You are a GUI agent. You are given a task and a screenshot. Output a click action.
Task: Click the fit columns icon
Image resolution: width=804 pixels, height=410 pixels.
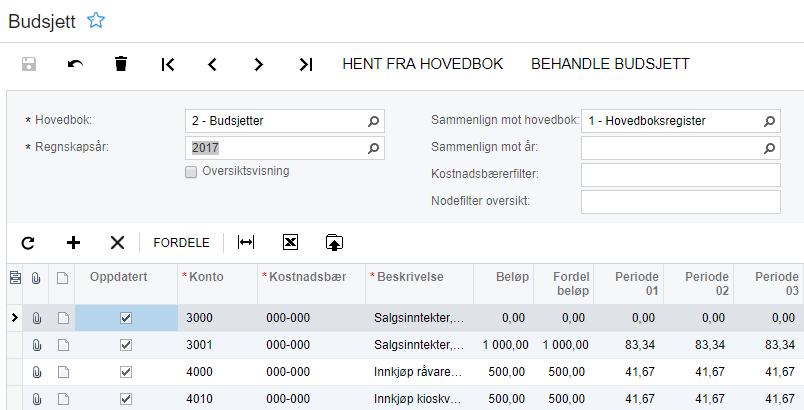[x=245, y=242]
